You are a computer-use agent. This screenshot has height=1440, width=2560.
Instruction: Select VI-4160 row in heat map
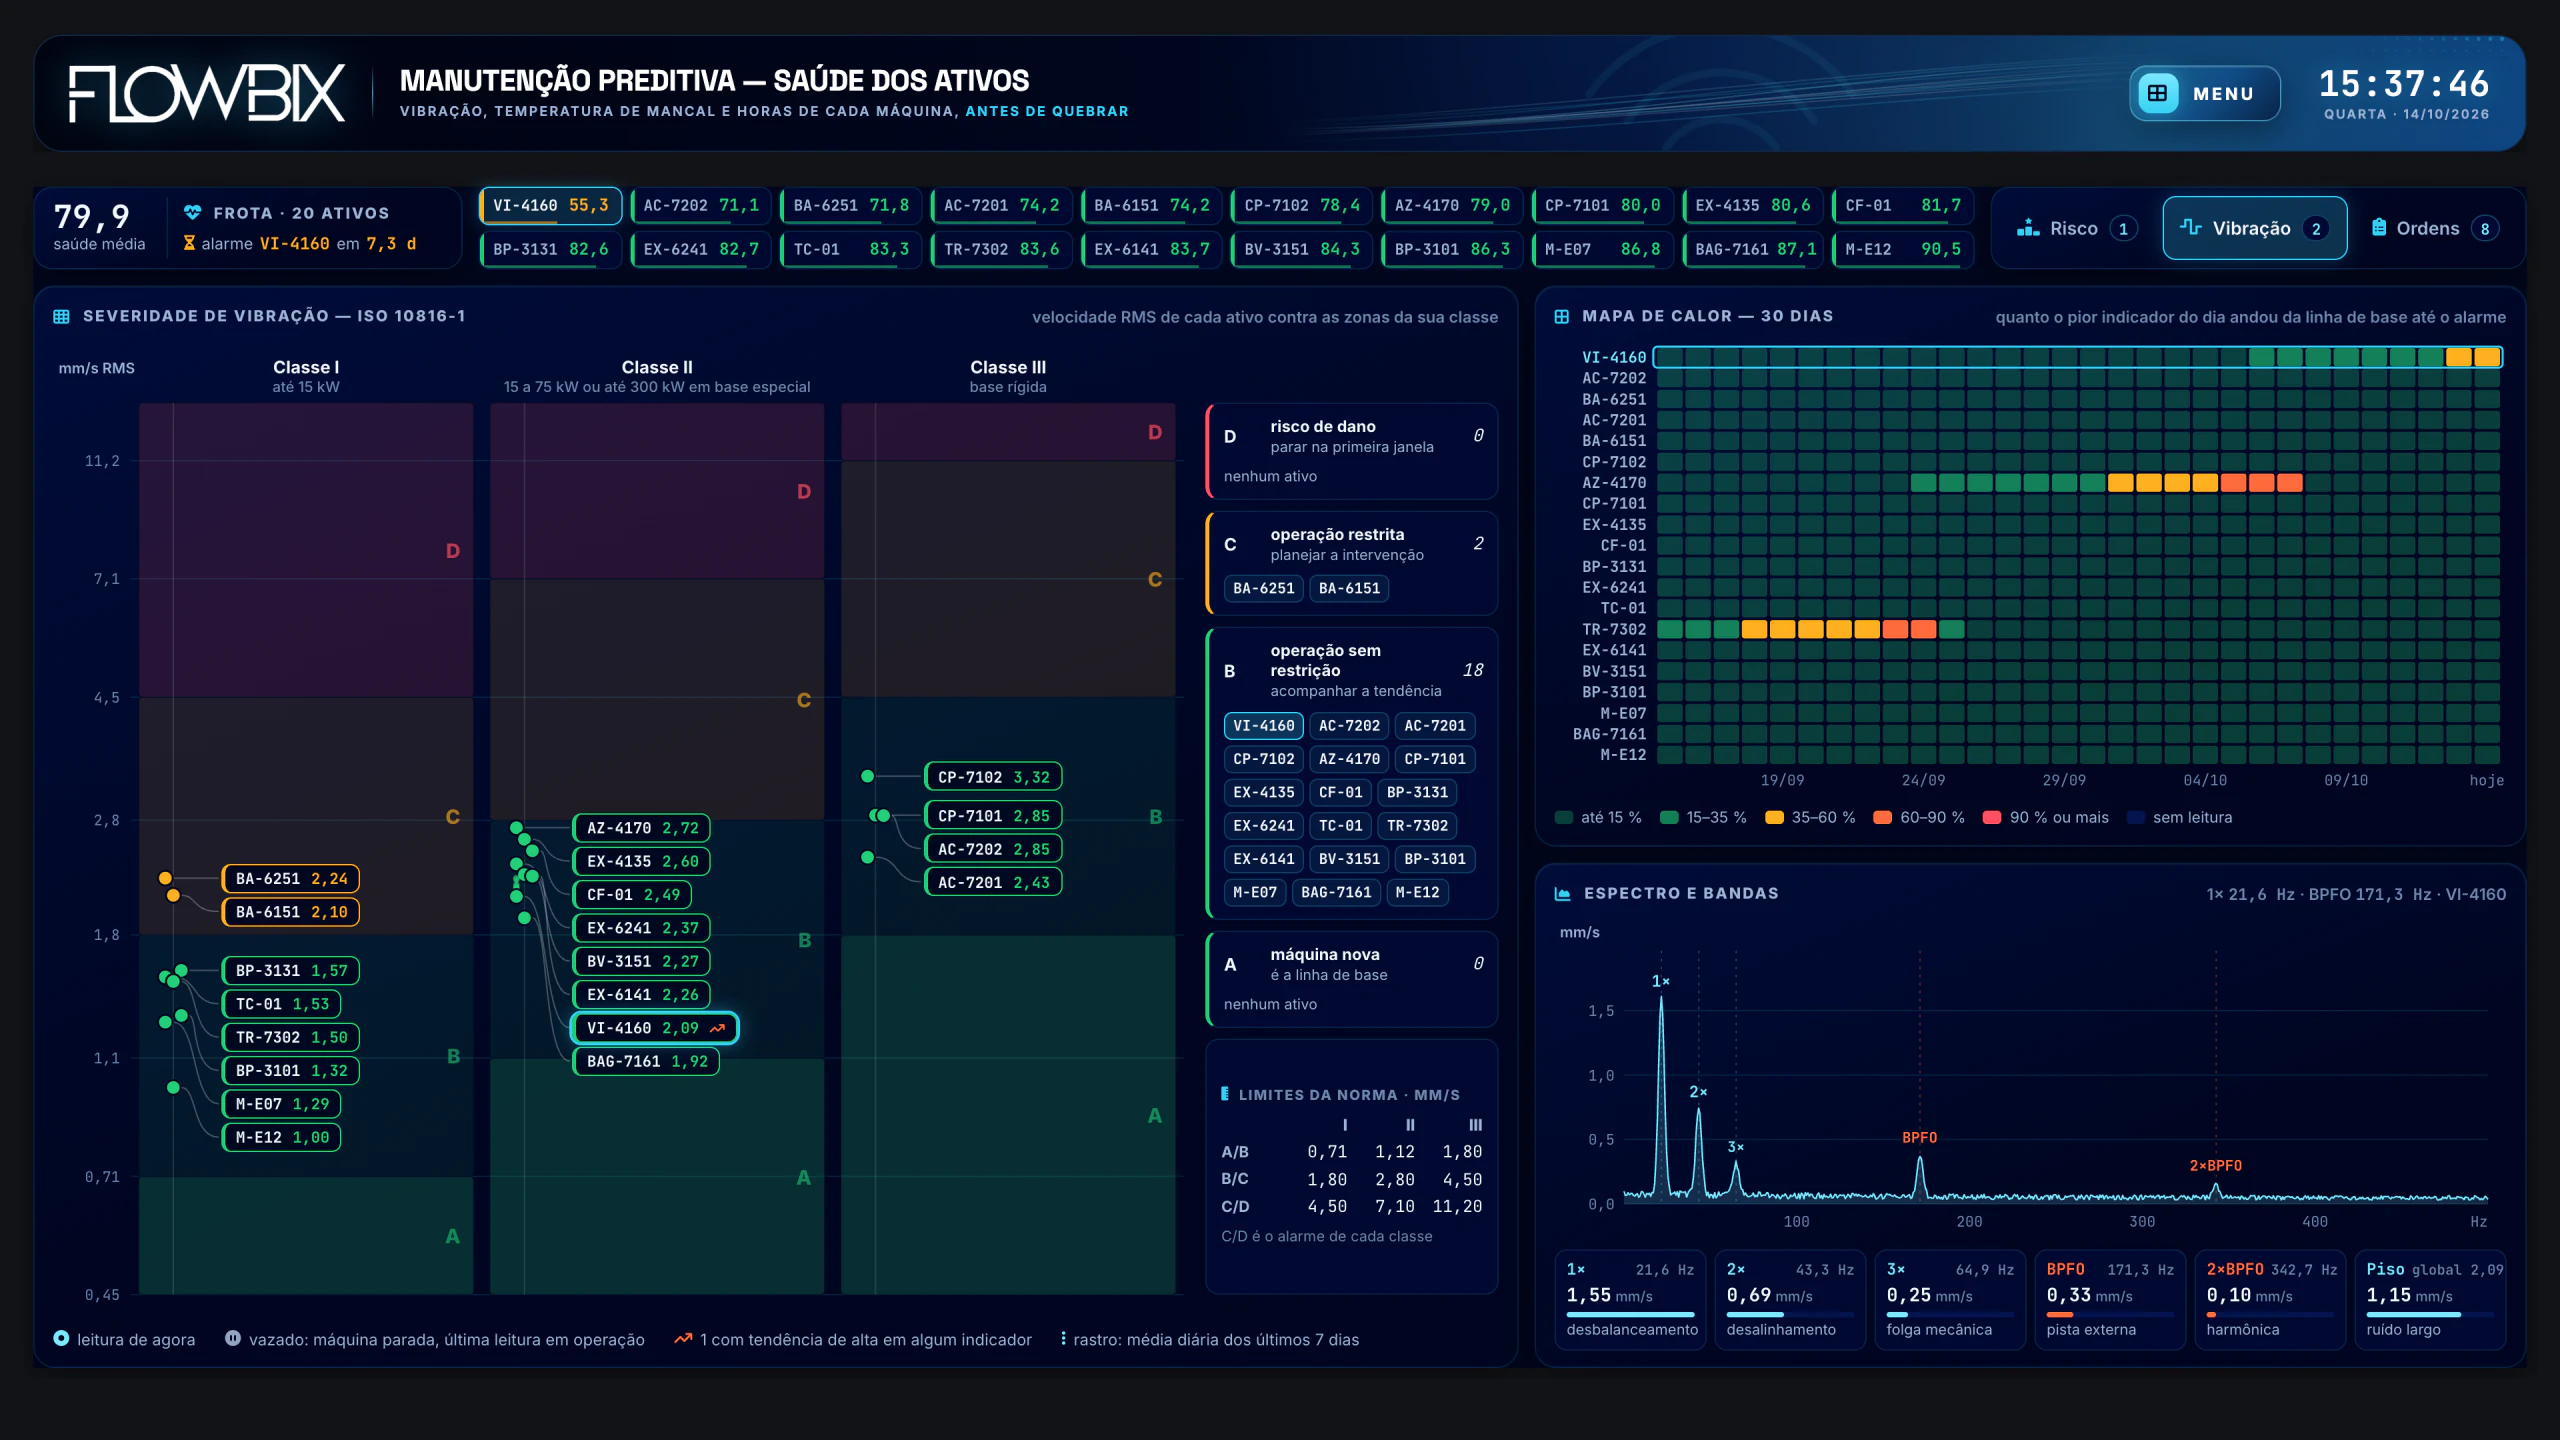click(2077, 357)
